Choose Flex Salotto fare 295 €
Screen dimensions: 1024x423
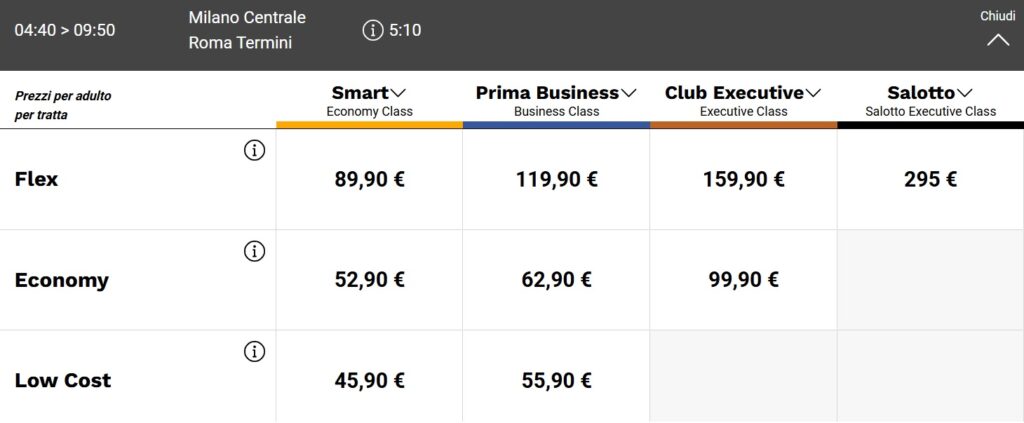pos(931,180)
